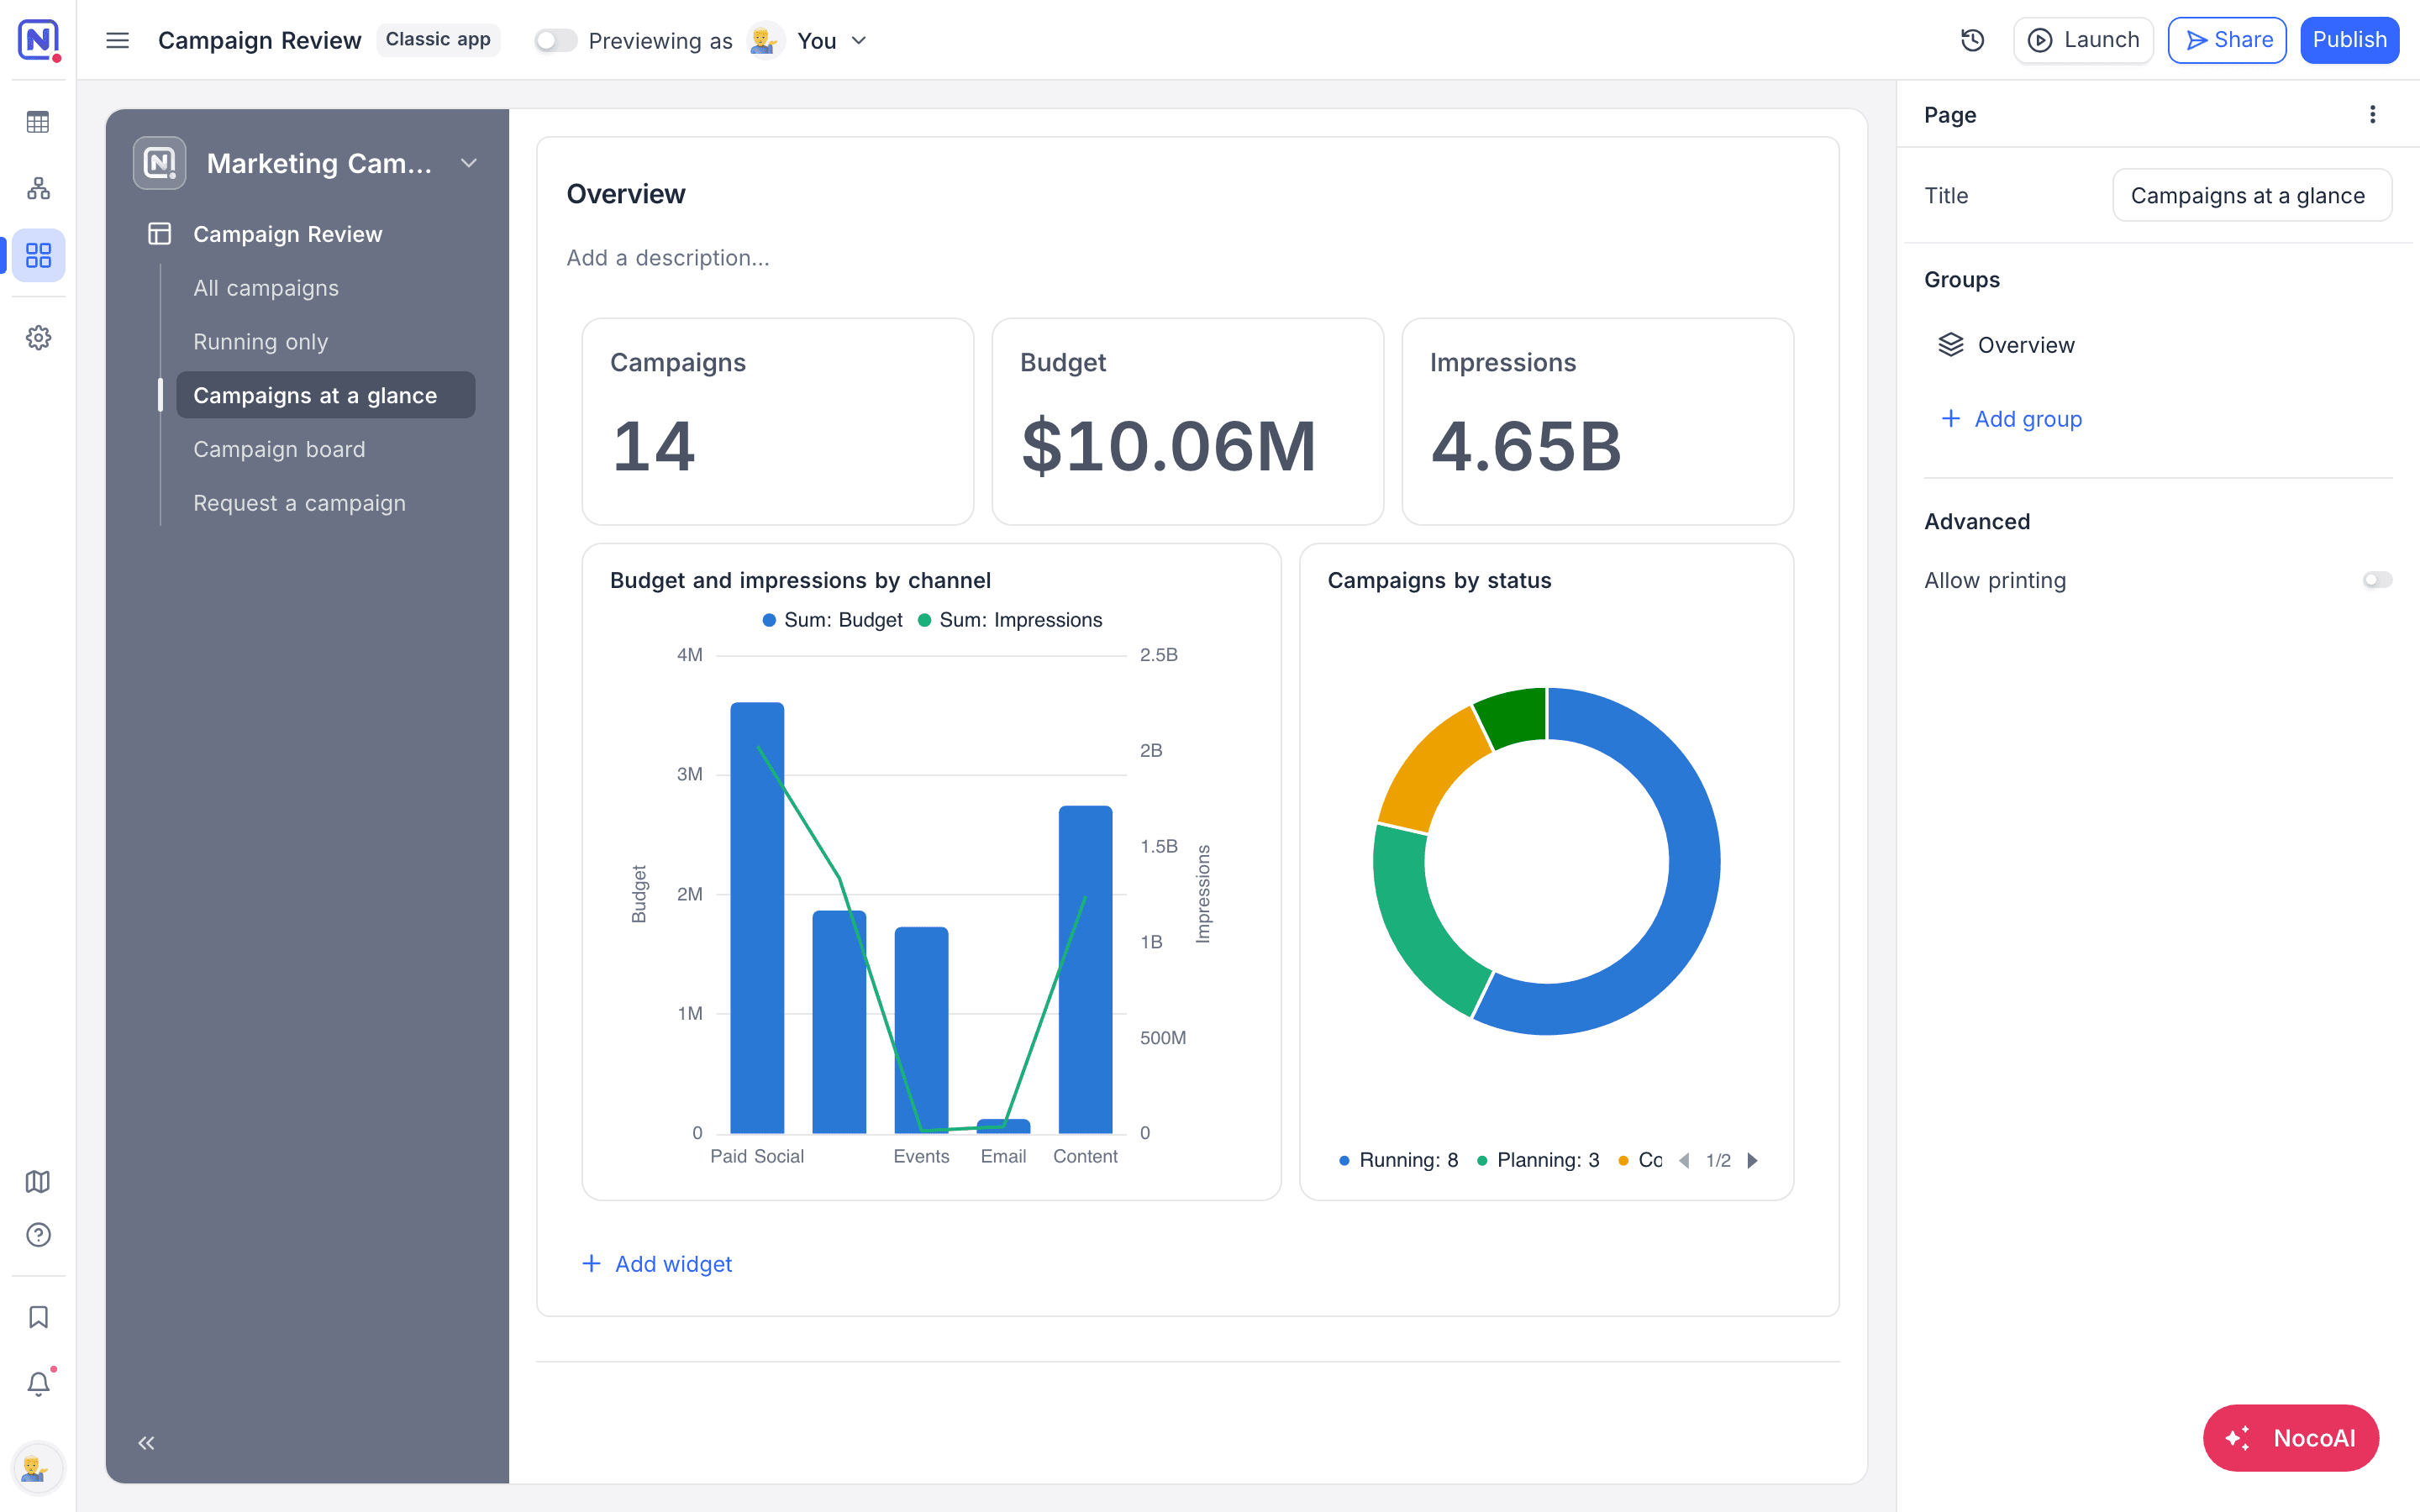Open notifications bell icon
2420x1512 pixels.
38,1384
